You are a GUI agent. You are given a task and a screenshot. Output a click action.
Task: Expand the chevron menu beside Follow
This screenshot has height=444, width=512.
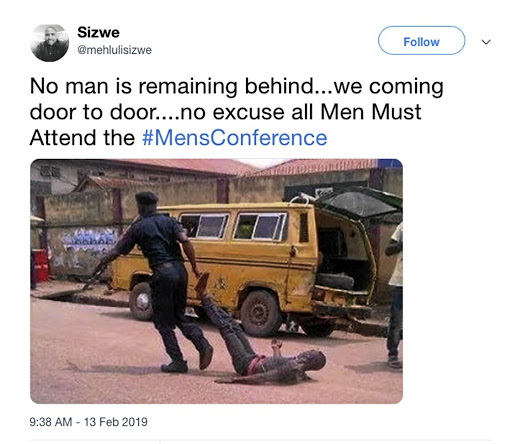tap(486, 42)
